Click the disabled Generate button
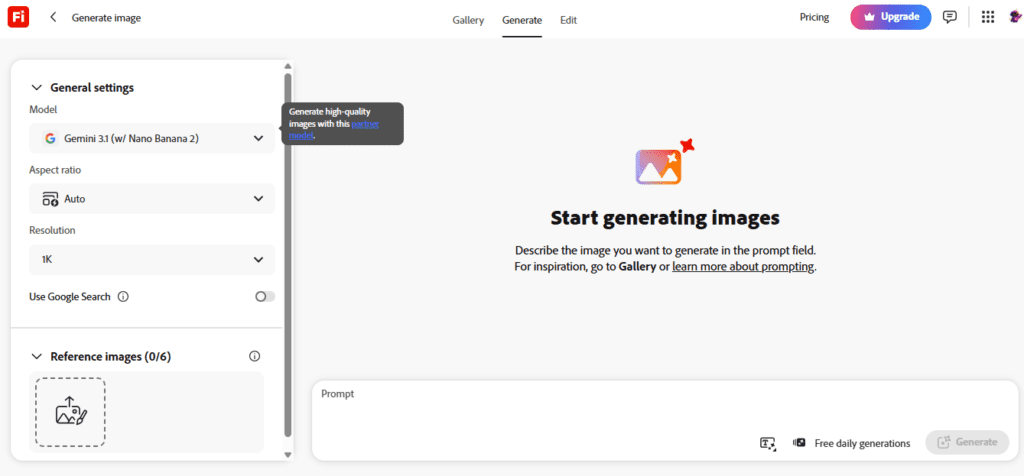Screen dimensions: 1024x476 pos(967,442)
